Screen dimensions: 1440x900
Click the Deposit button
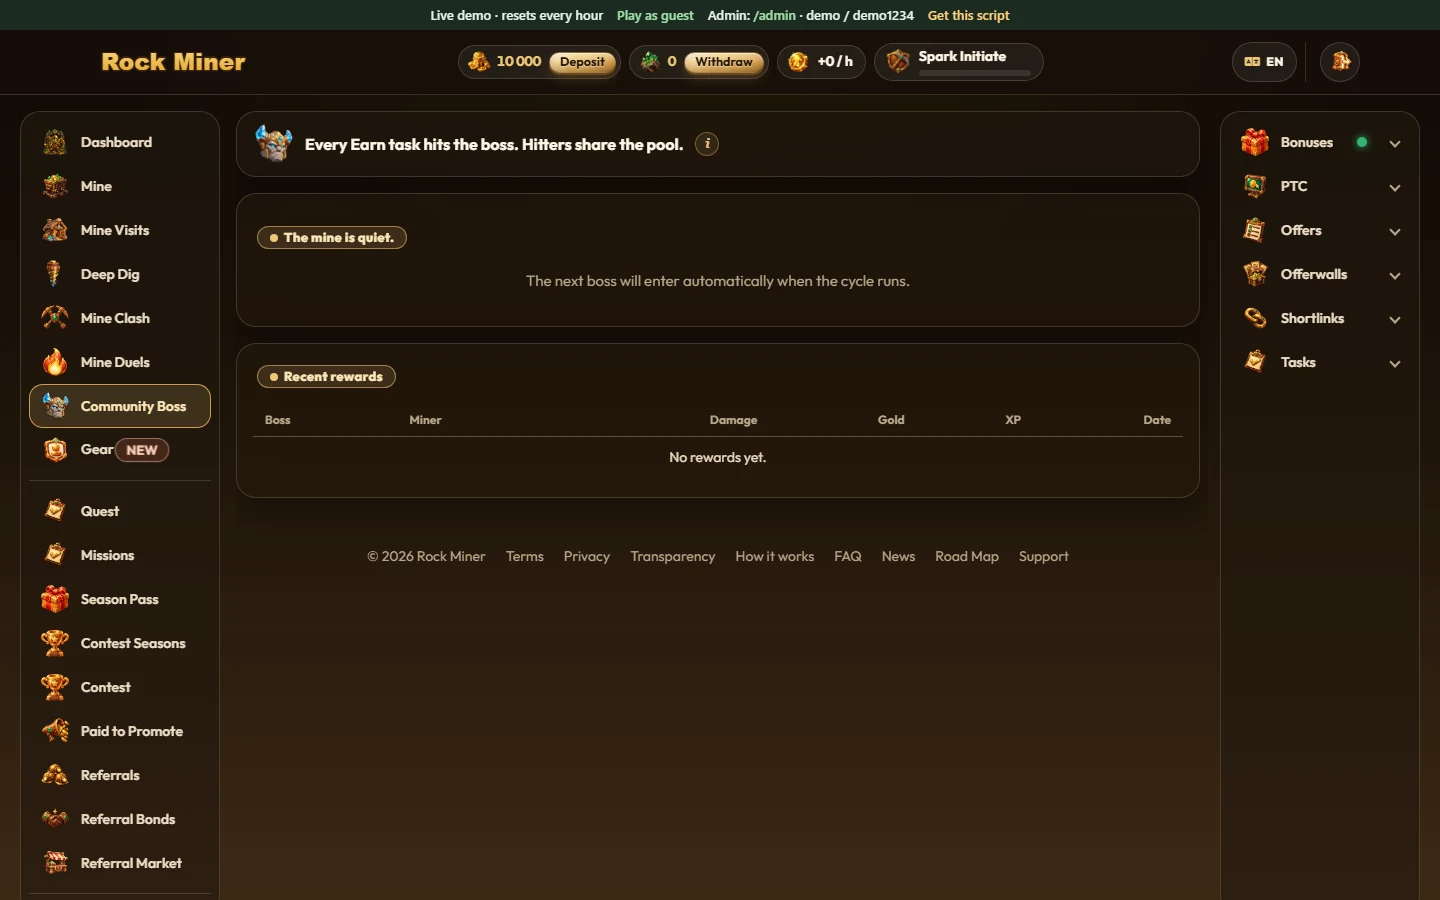tap(582, 62)
